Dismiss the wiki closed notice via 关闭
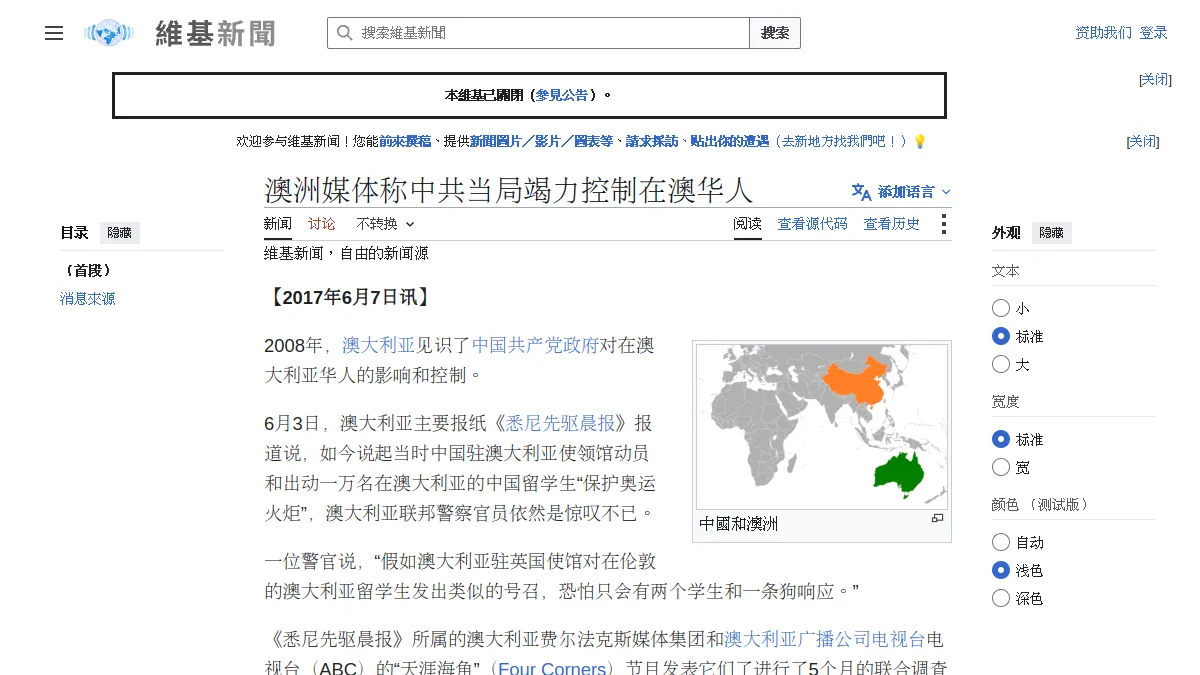 pos(1155,80)
